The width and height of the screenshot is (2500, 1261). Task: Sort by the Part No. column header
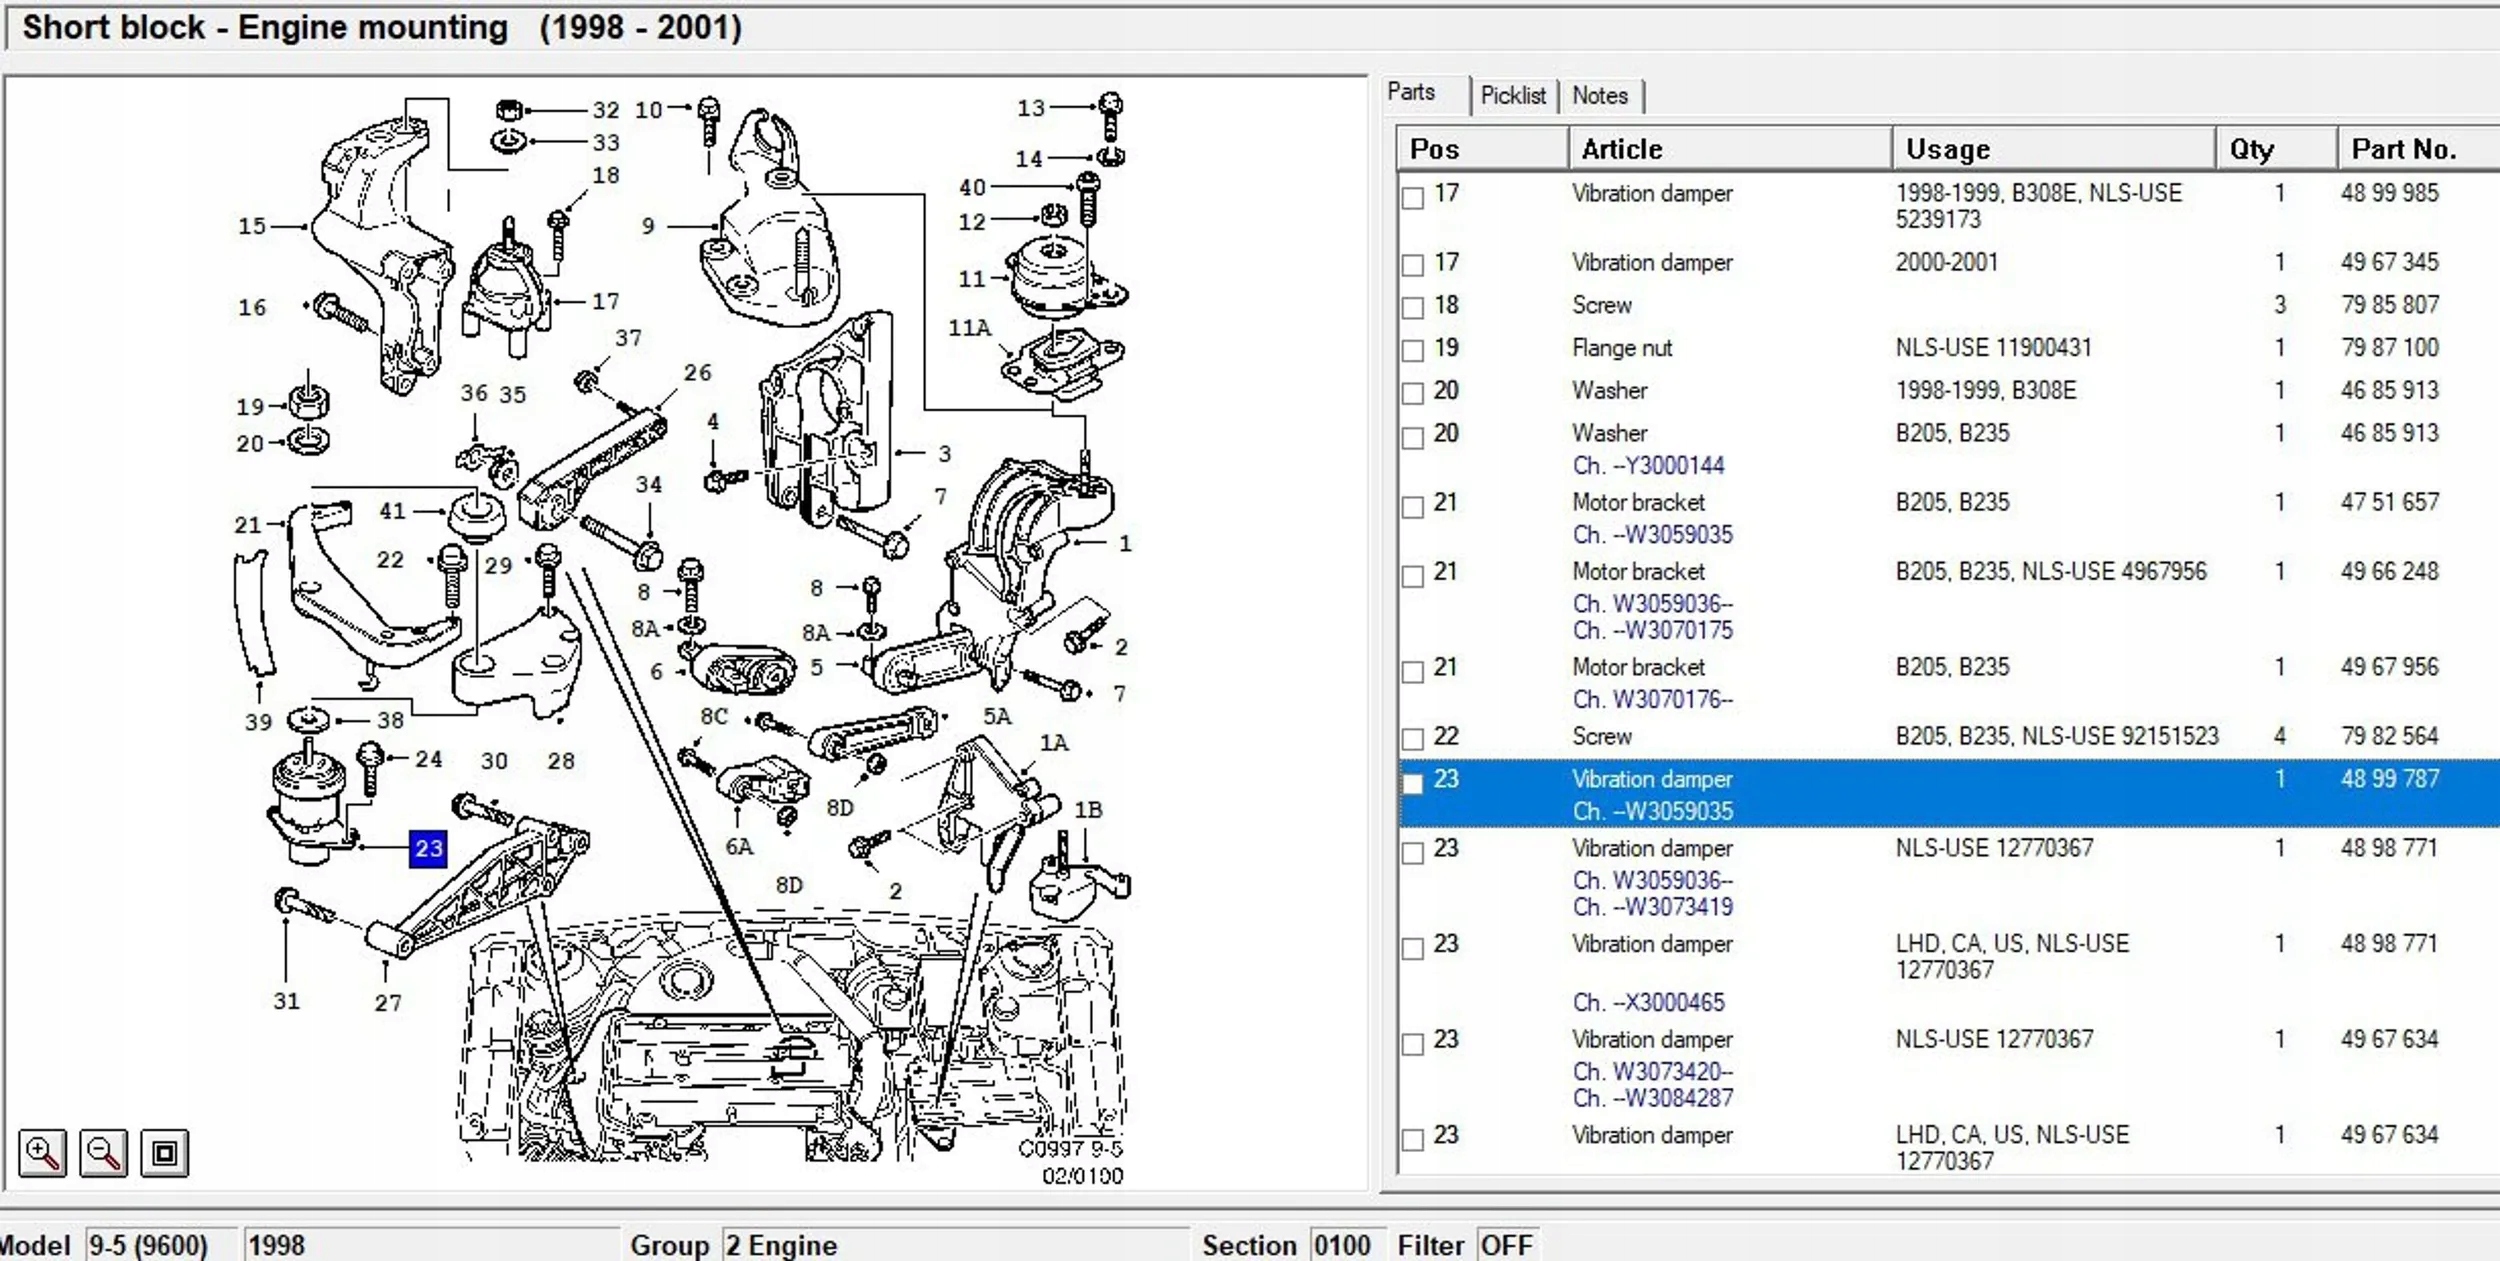2402,149
